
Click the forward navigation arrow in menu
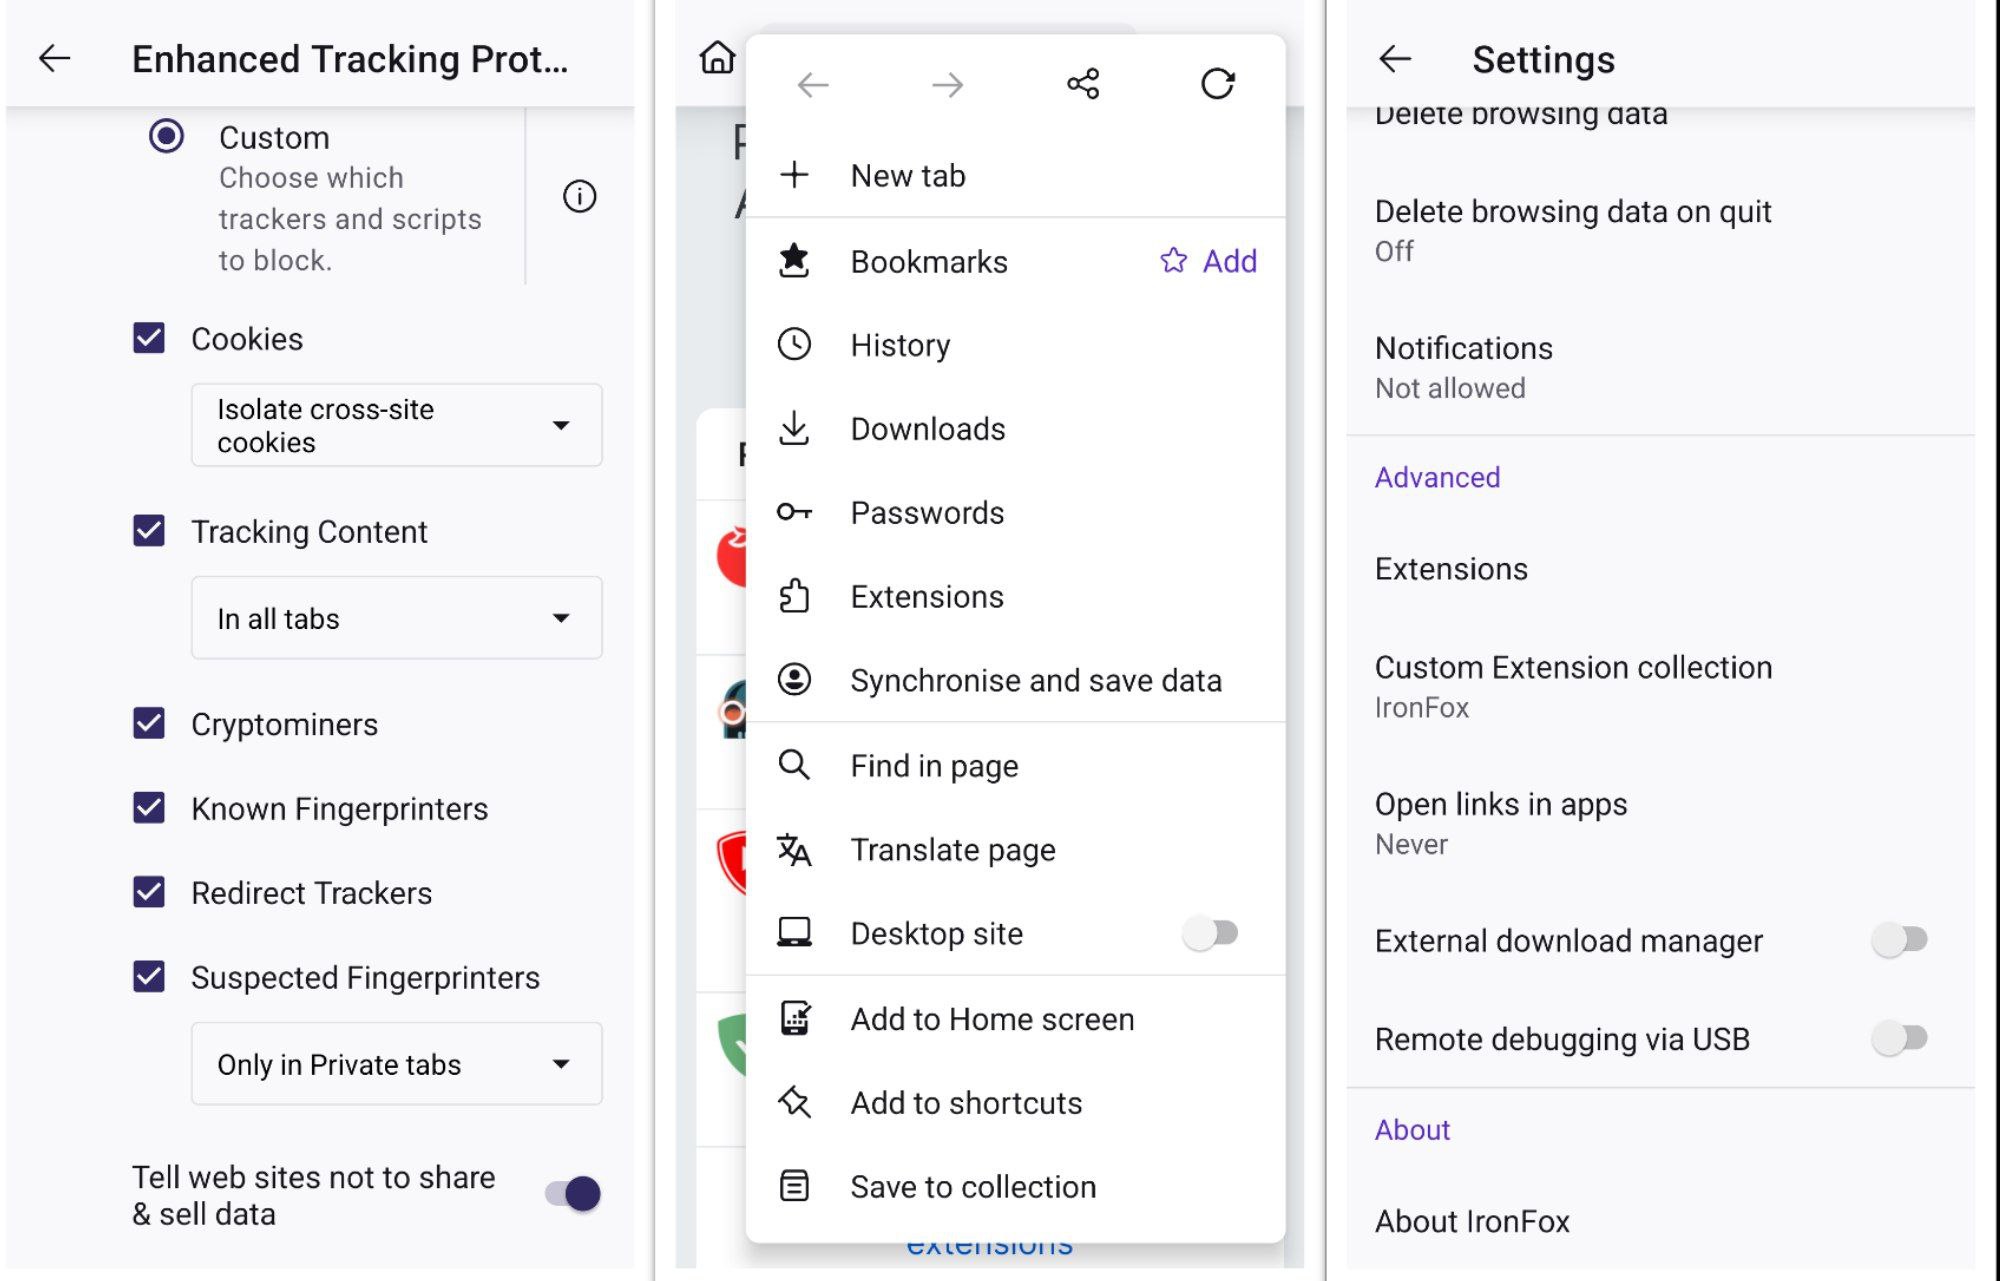(x=947, y=85)
